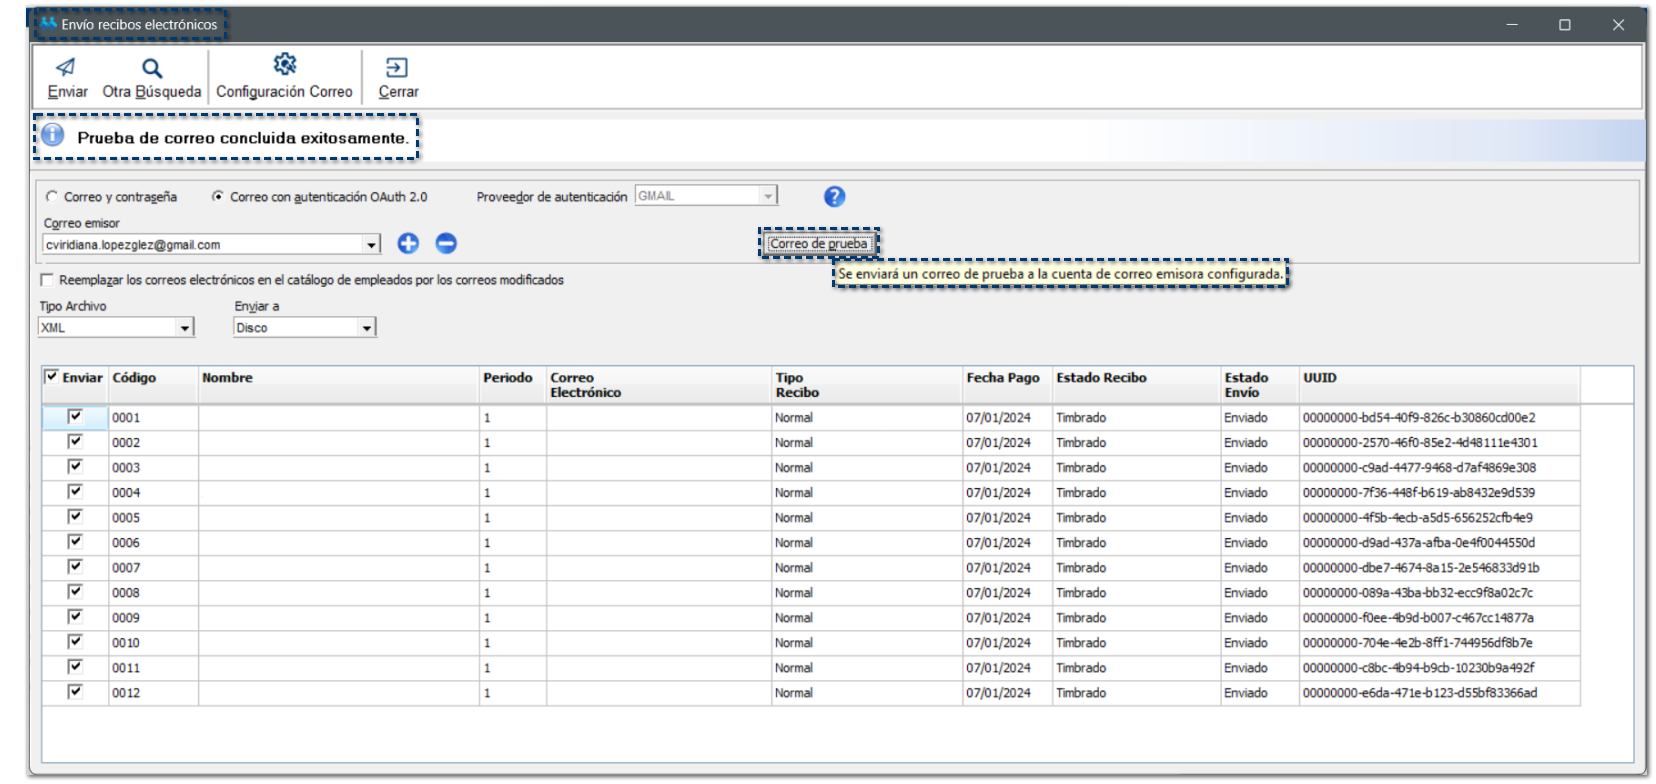Uncheck the Enviar box for employee 0005

point(75,517)
